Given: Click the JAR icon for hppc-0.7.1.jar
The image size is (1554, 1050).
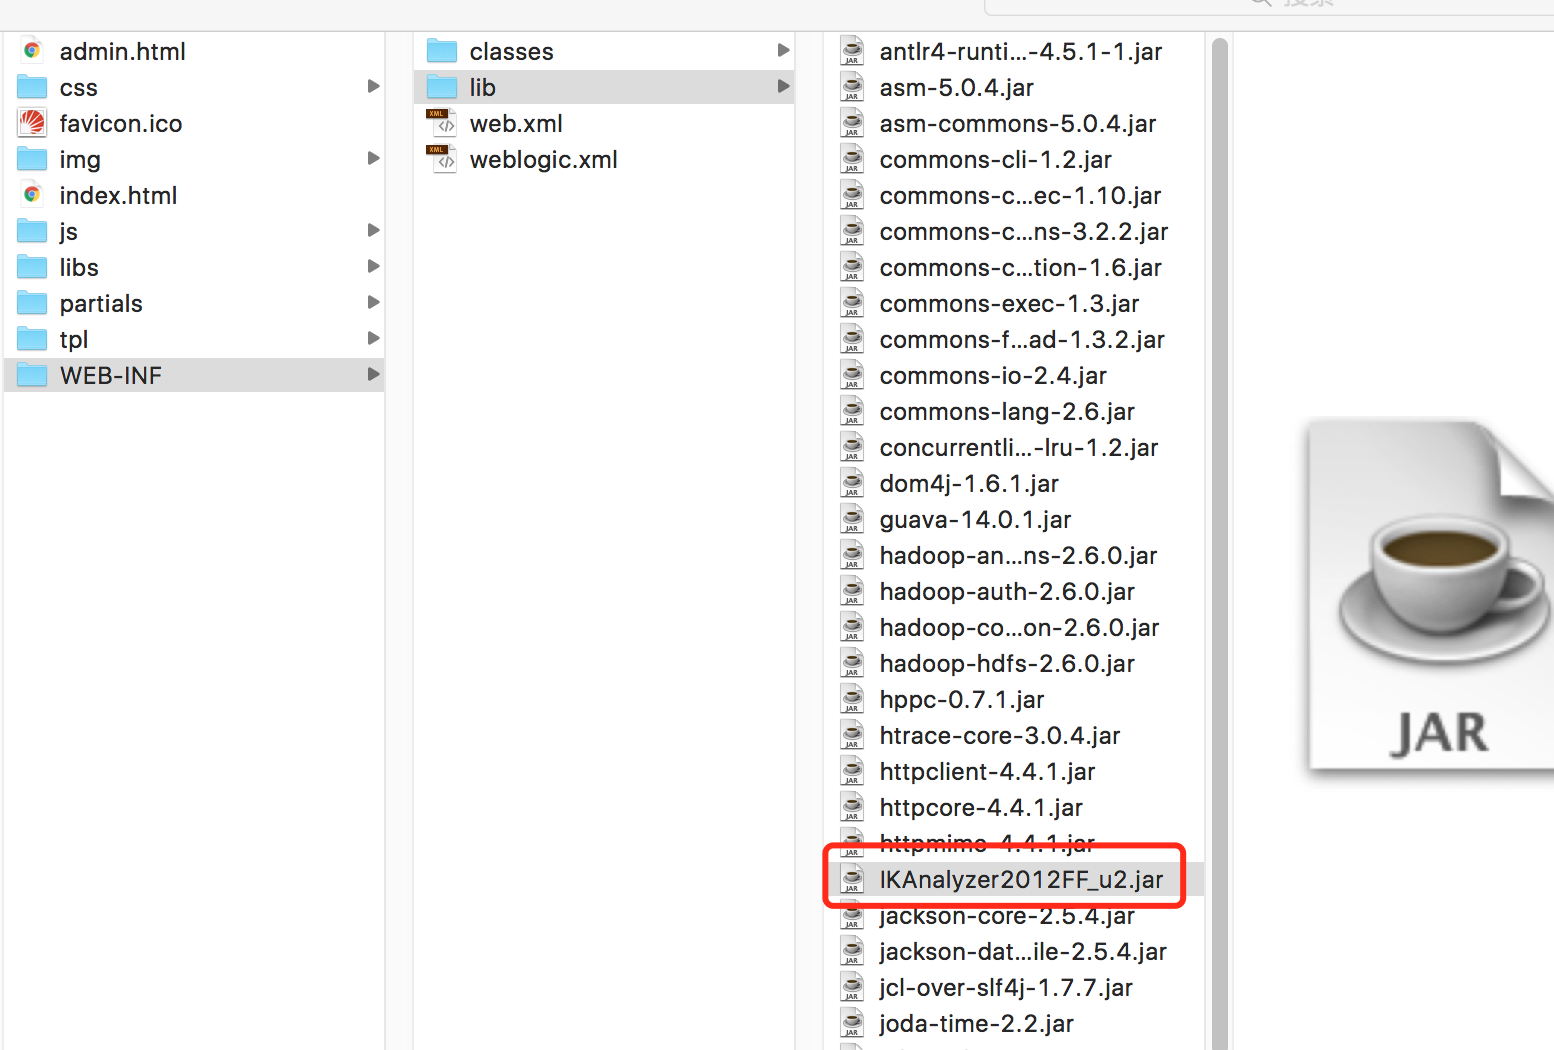Looking at the screenshot, I should pyautogui.click(x=852, y=699).
